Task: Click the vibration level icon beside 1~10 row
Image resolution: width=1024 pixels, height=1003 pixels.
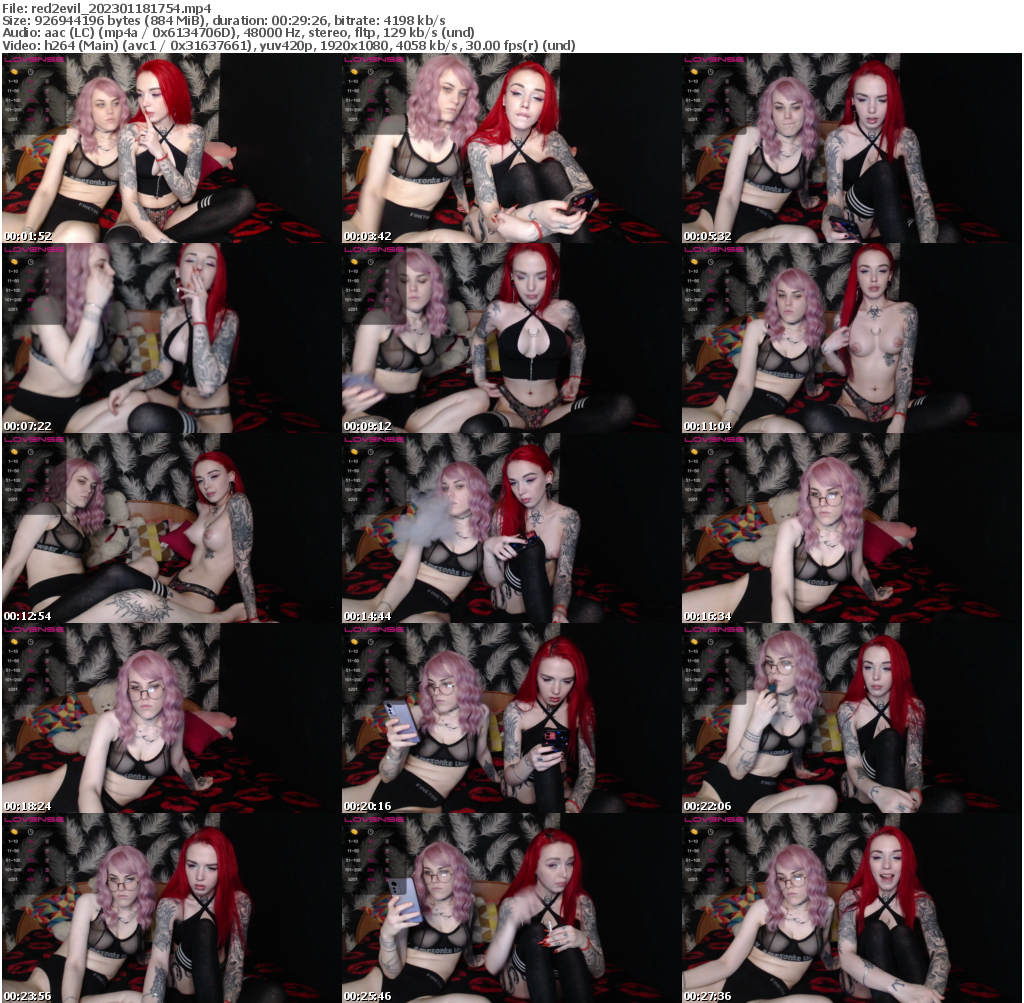Action: click(46, 81)
